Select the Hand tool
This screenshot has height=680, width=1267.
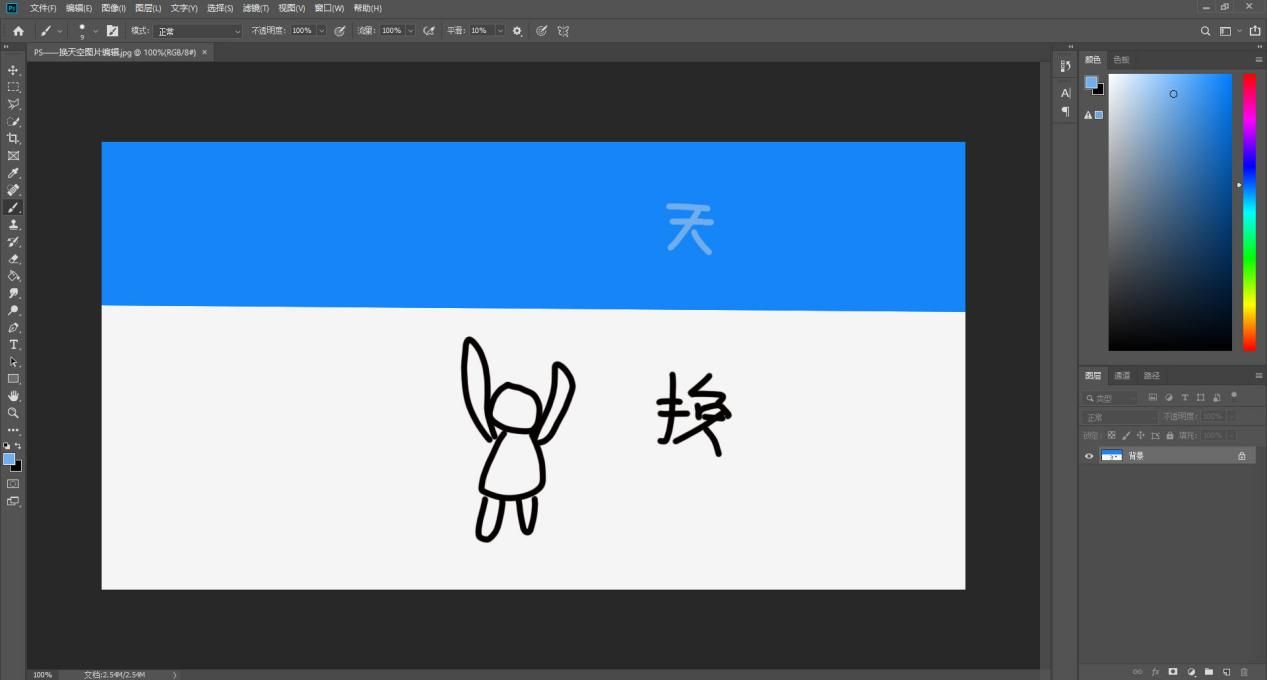(x=13, y=395)
